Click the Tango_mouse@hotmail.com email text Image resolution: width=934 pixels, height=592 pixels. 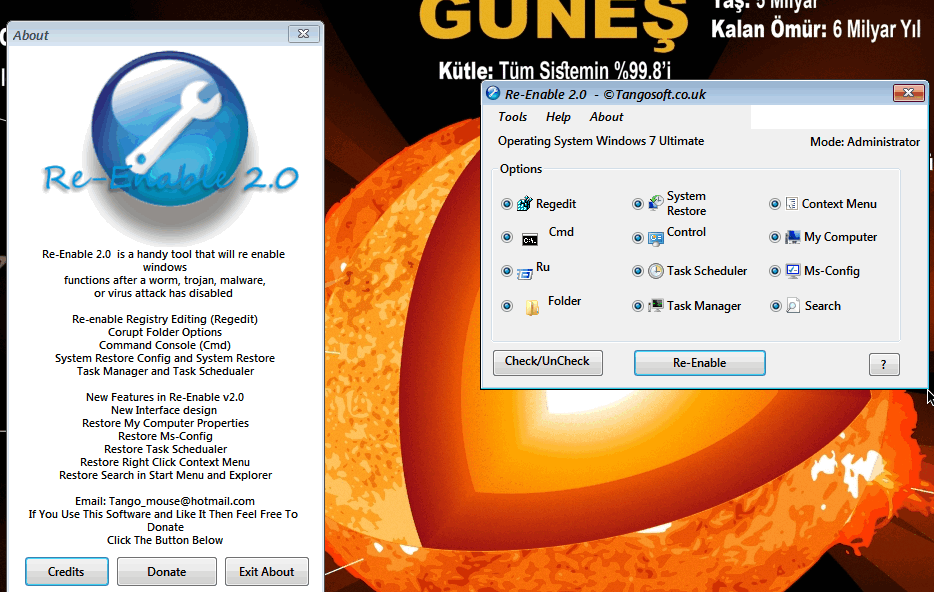click(x=181, y=501)
